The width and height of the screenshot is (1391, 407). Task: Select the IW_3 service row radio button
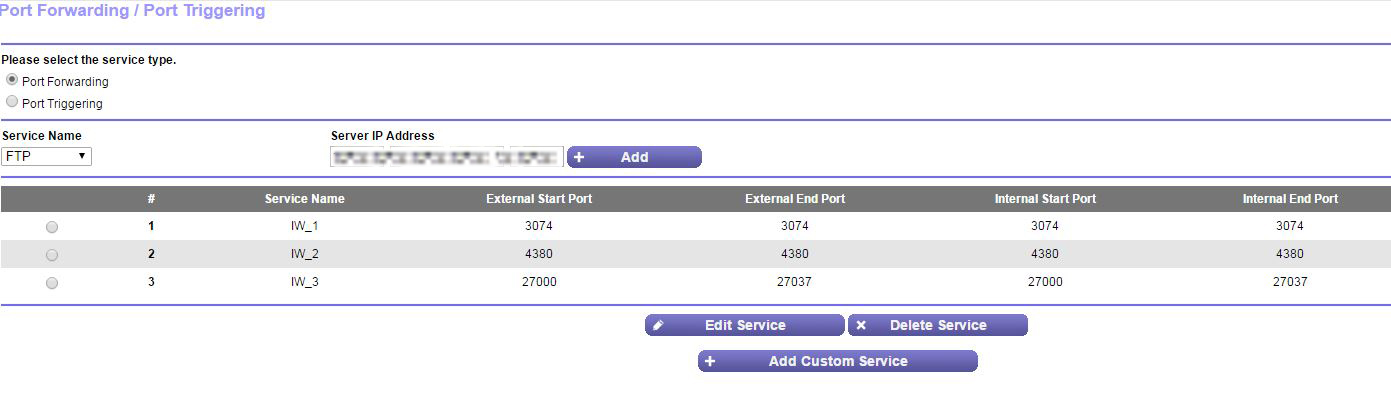tap(52, 283)
